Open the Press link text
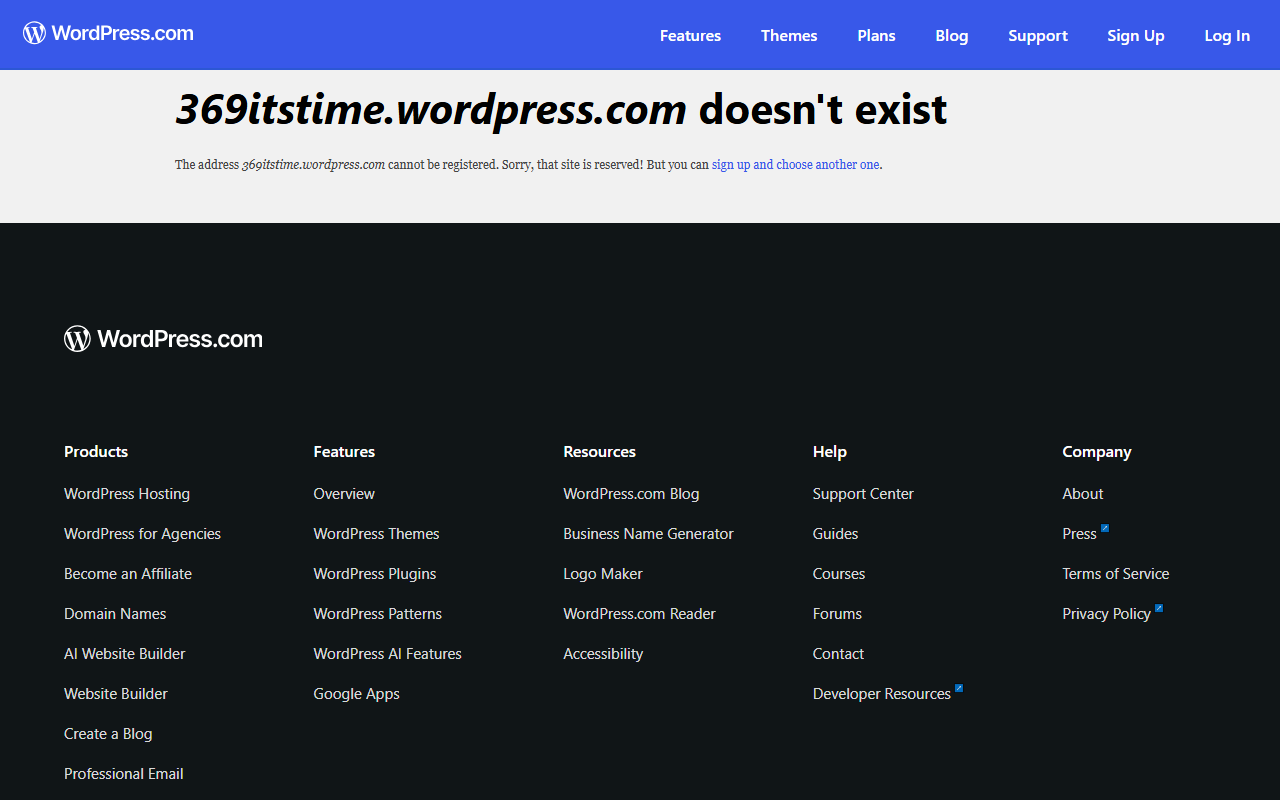 pos(1079,534)
